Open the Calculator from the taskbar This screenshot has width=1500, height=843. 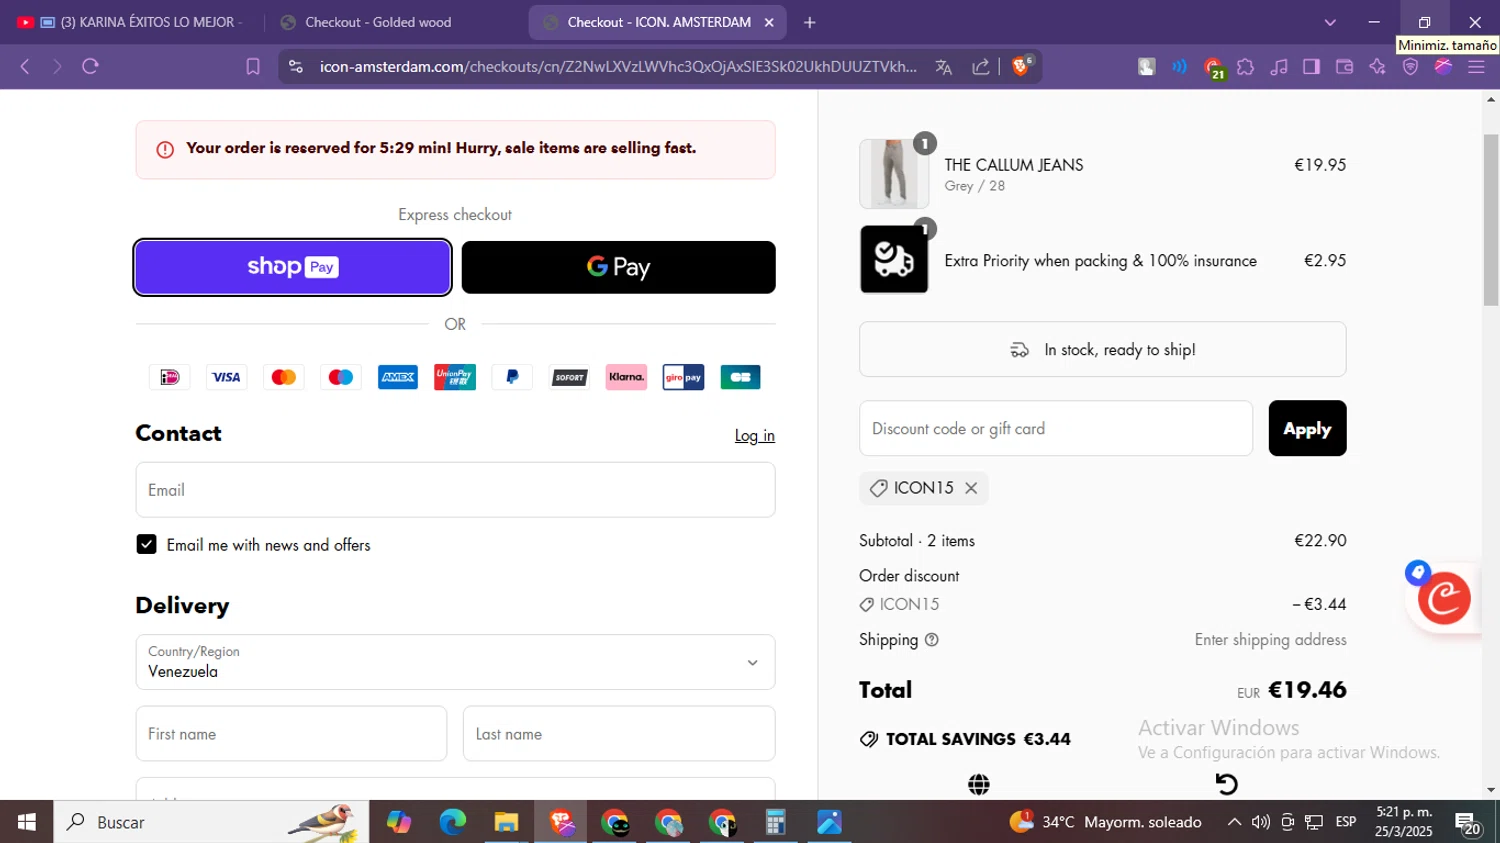click(775, 822)
